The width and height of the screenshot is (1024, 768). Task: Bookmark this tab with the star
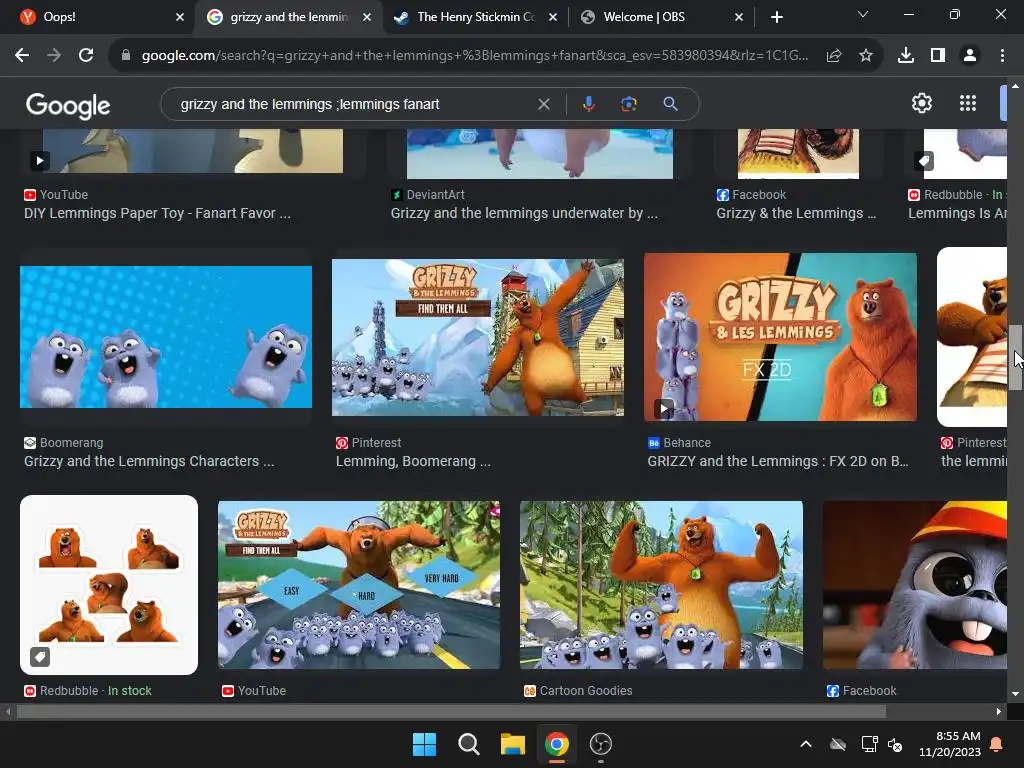coord(866,56)
